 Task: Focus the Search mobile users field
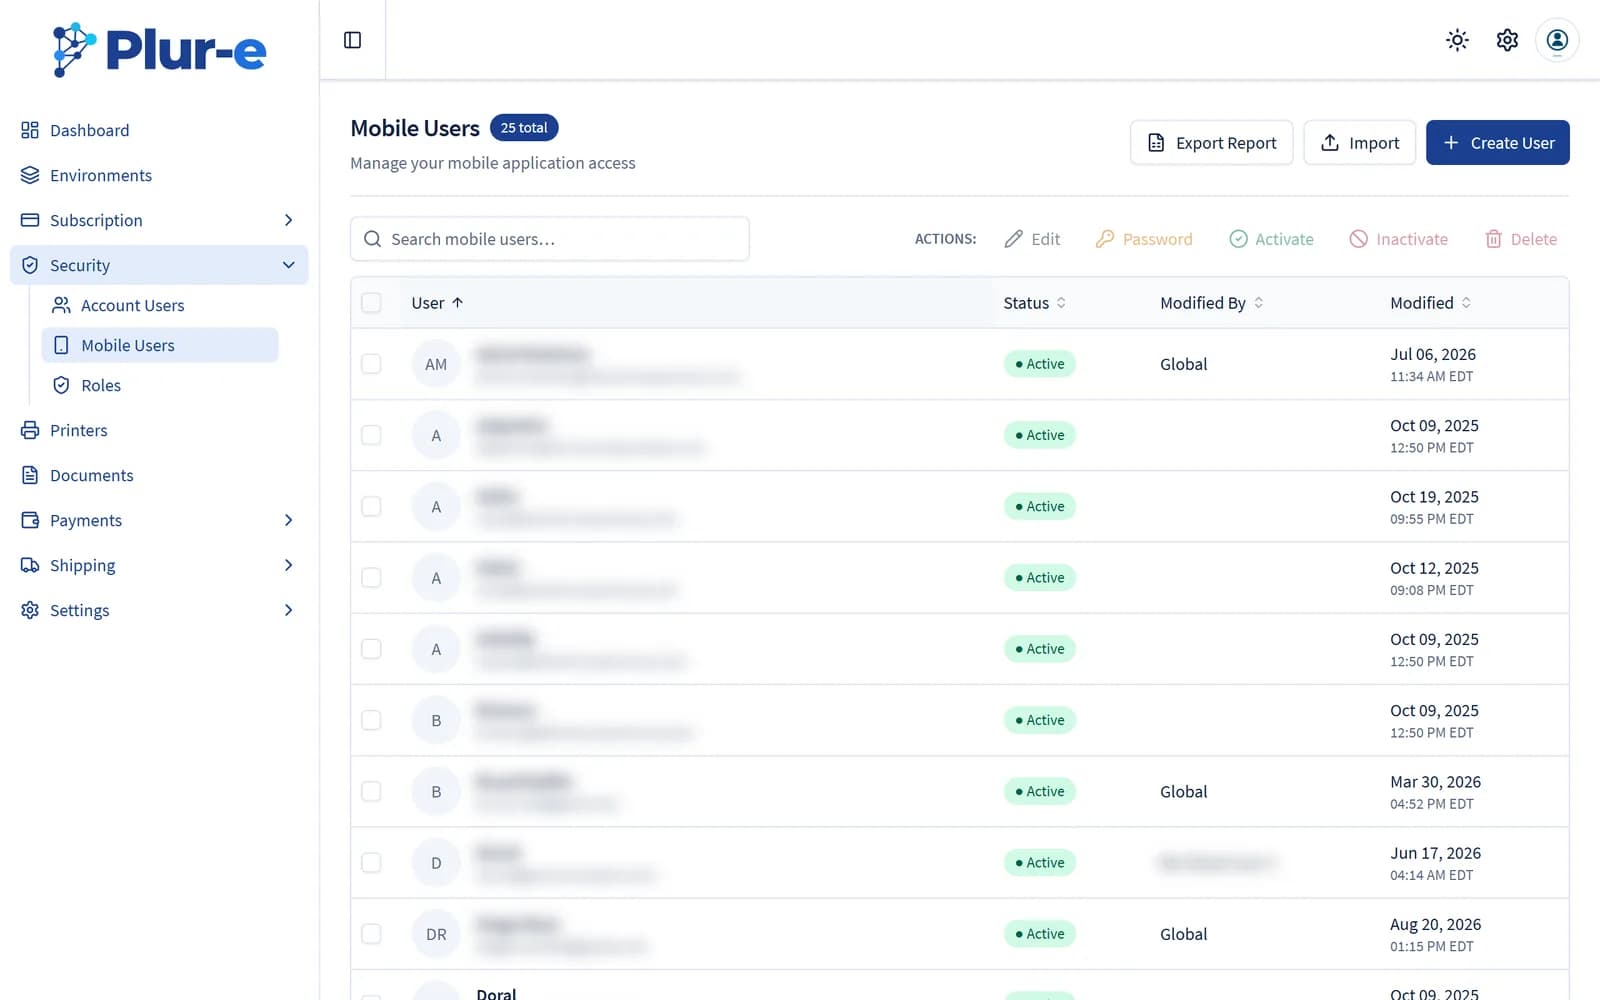pyautogui.click(x=550, y=239)
